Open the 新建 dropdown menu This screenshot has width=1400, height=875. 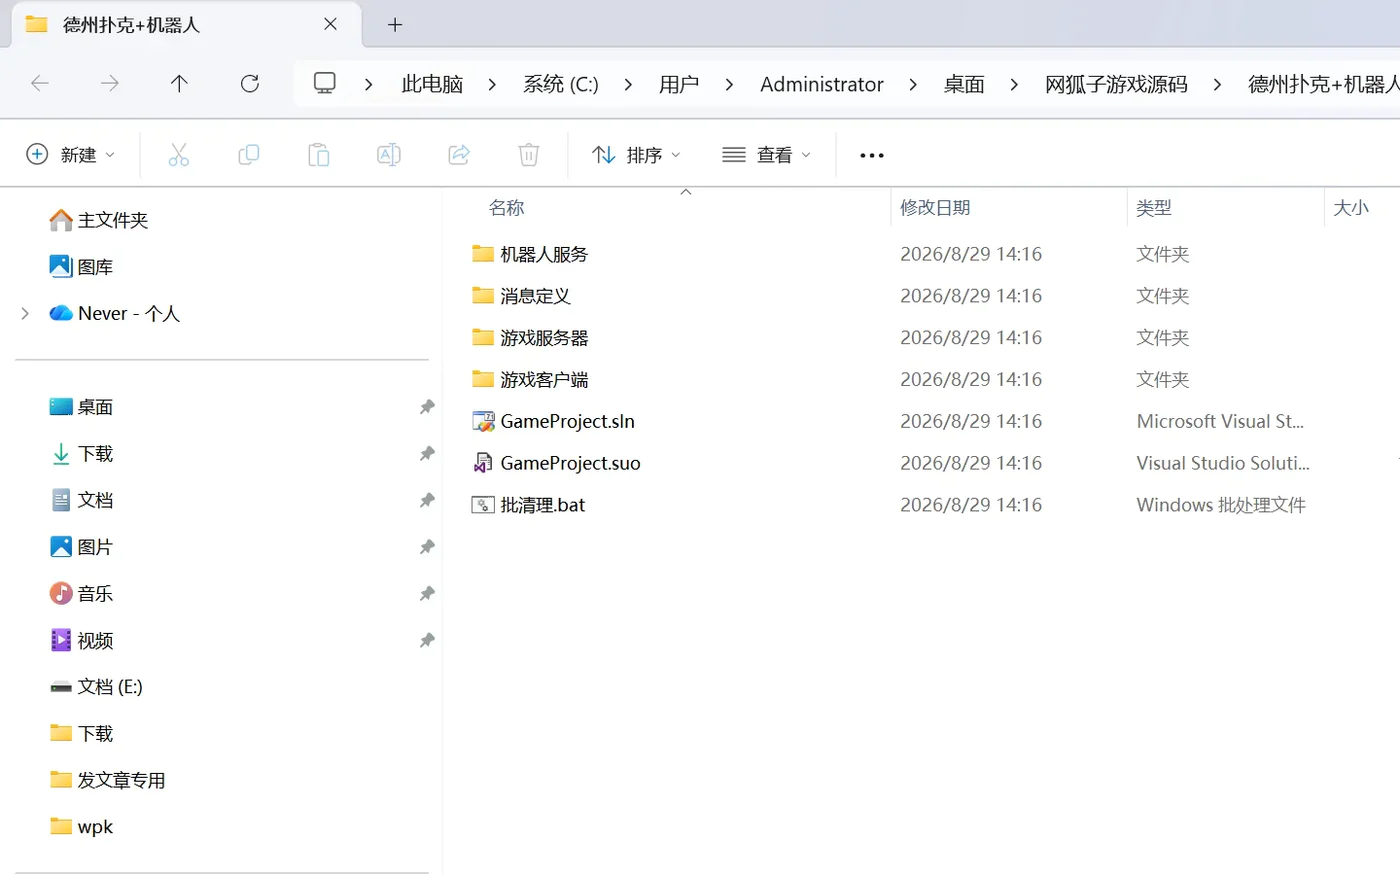[x=70, y=155]
